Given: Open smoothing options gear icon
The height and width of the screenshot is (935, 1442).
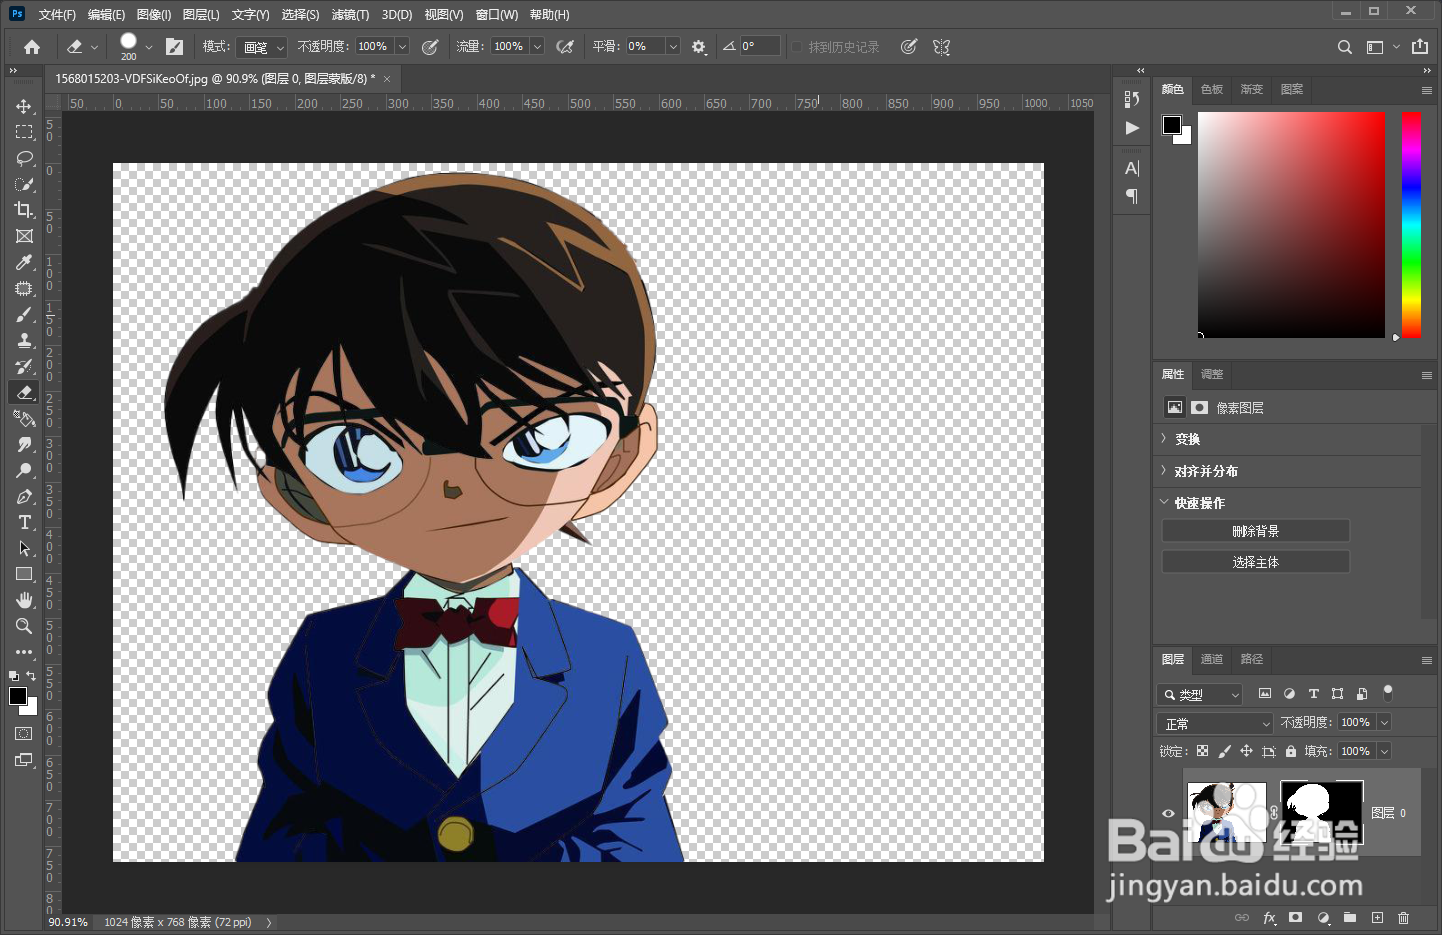Looking at the screenshot, I should [698, 47].
